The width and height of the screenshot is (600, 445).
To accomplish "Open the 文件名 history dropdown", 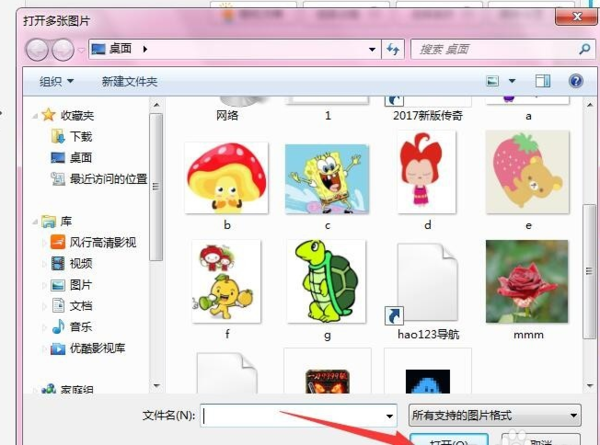I will pyautogui.click(x=390, y=416).
